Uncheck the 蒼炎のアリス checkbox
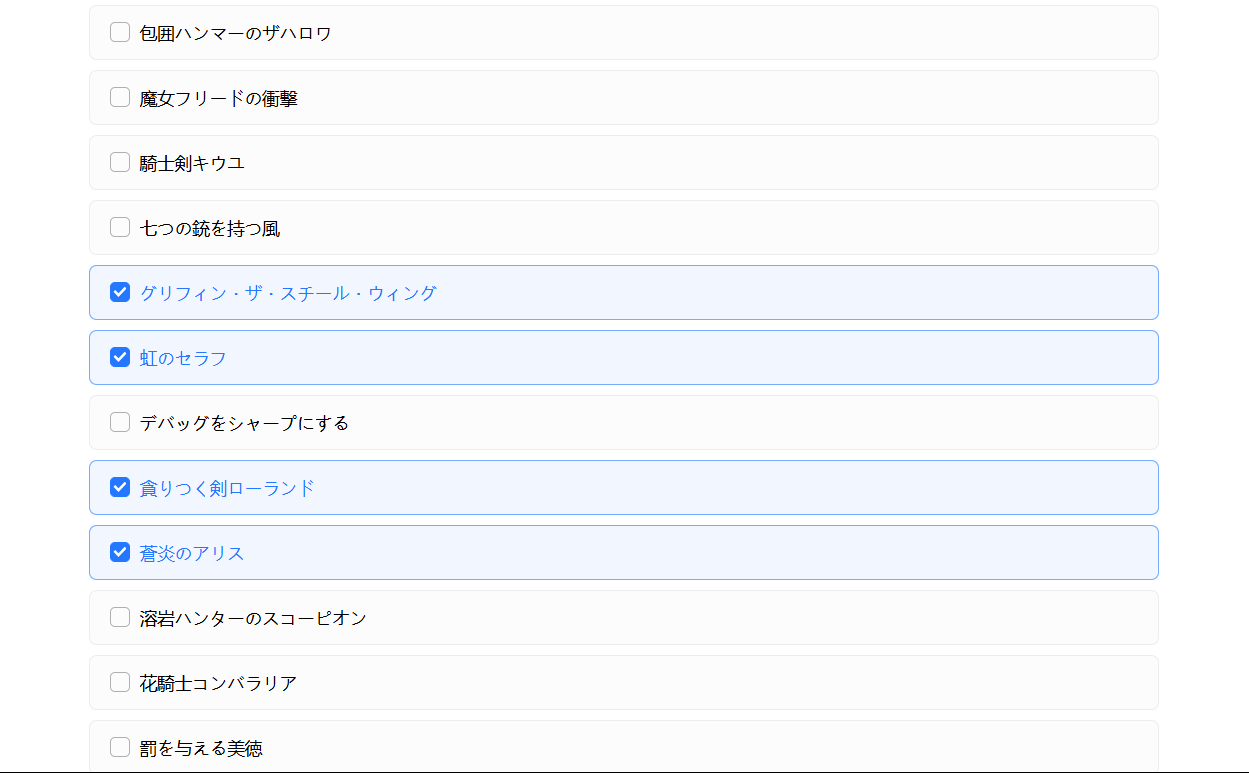The height and width of the screenshot is (773, 1249). (120, 552)
